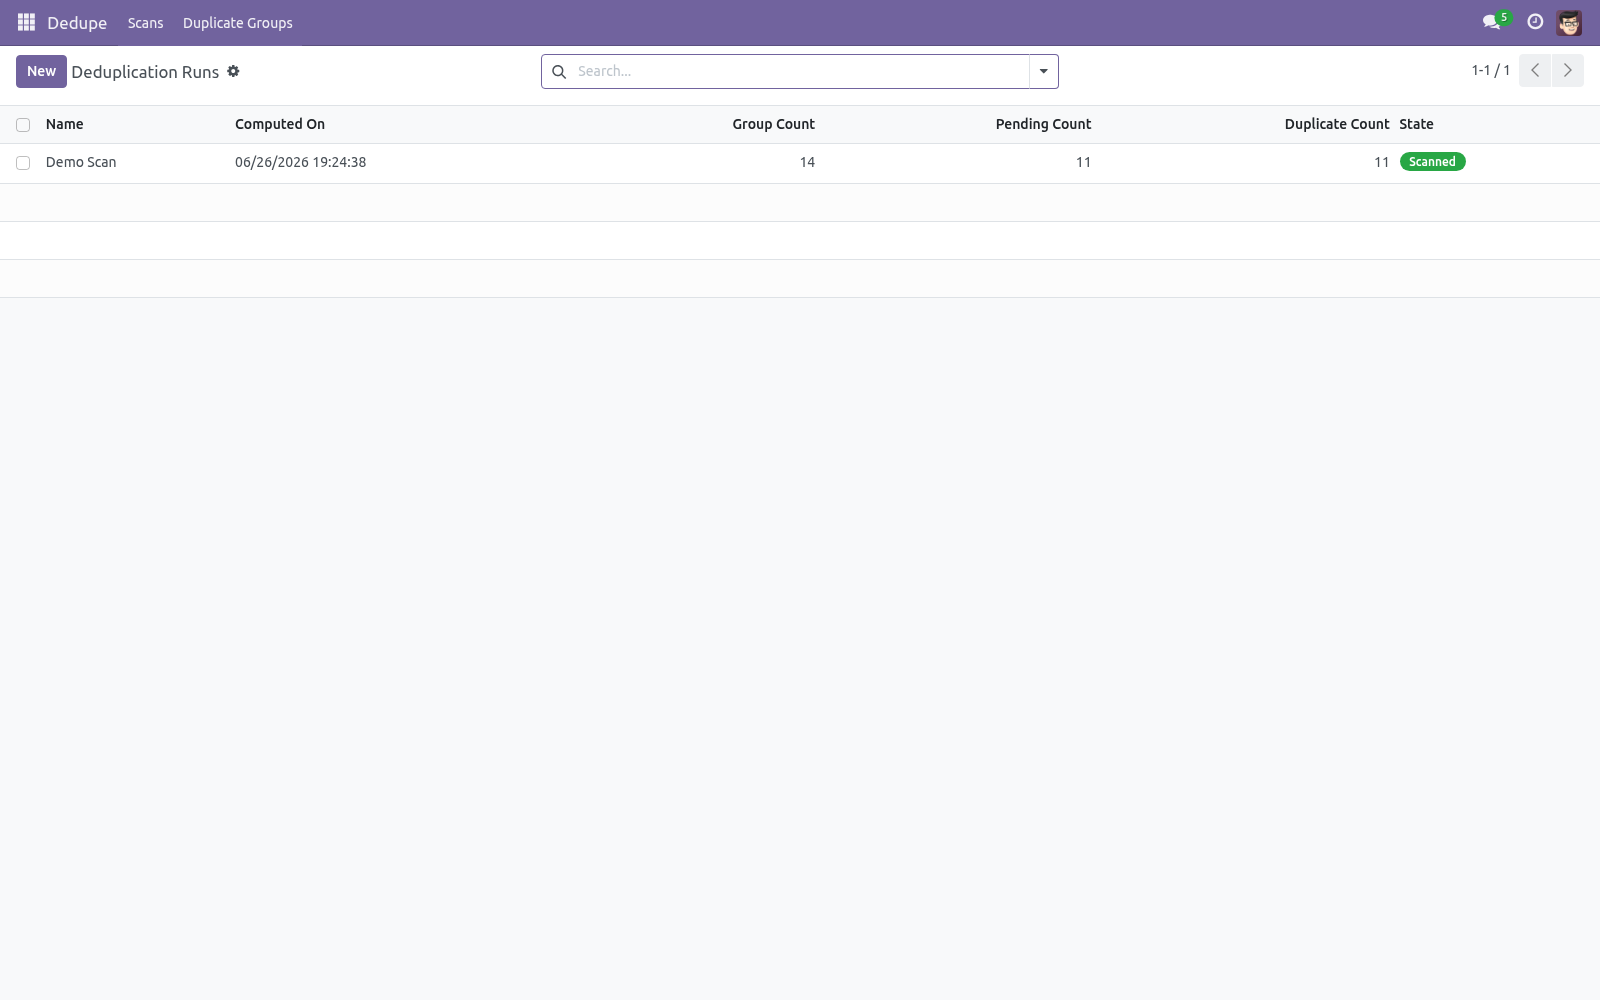Screen dimensions: 1600x1000
Task: Go to the next page arrow
Action: click(x=1567, y=70)
